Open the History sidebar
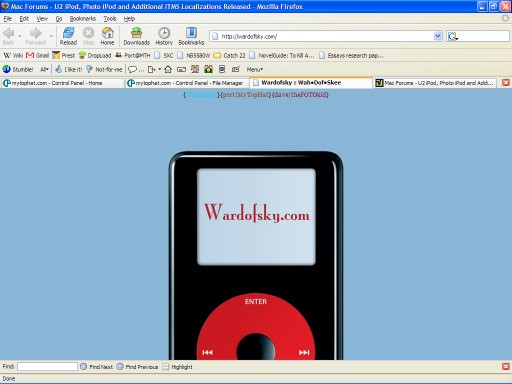The width and height of the screenshot is (512, 384). (164, 36)
